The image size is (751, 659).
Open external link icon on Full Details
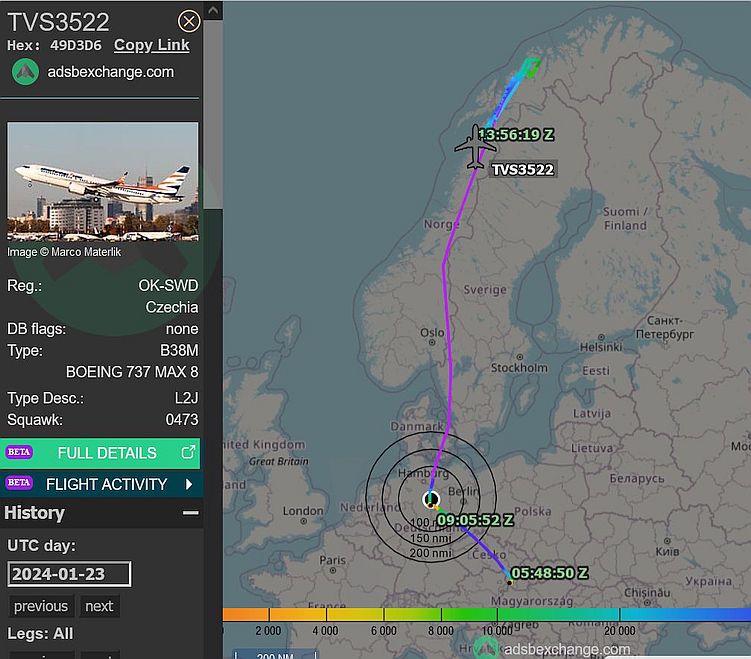[188, 452]
